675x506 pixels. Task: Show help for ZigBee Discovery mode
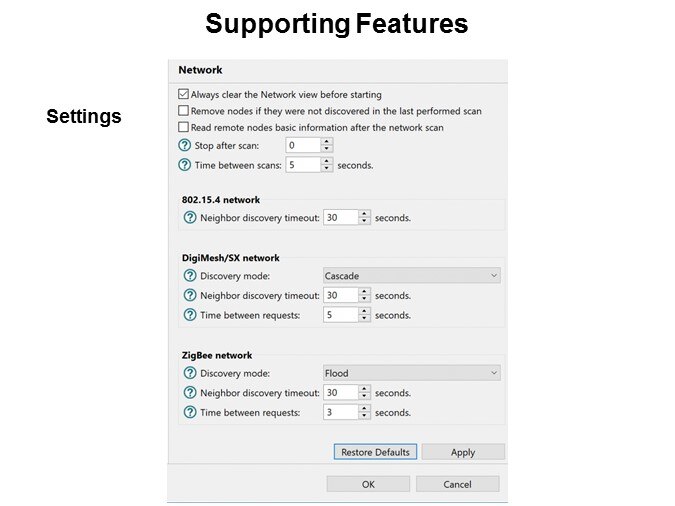(190, 373)
